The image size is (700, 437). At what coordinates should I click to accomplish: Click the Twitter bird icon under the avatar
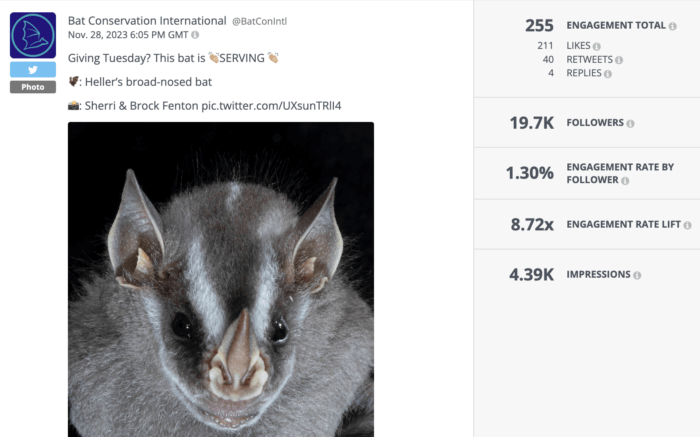33,70
